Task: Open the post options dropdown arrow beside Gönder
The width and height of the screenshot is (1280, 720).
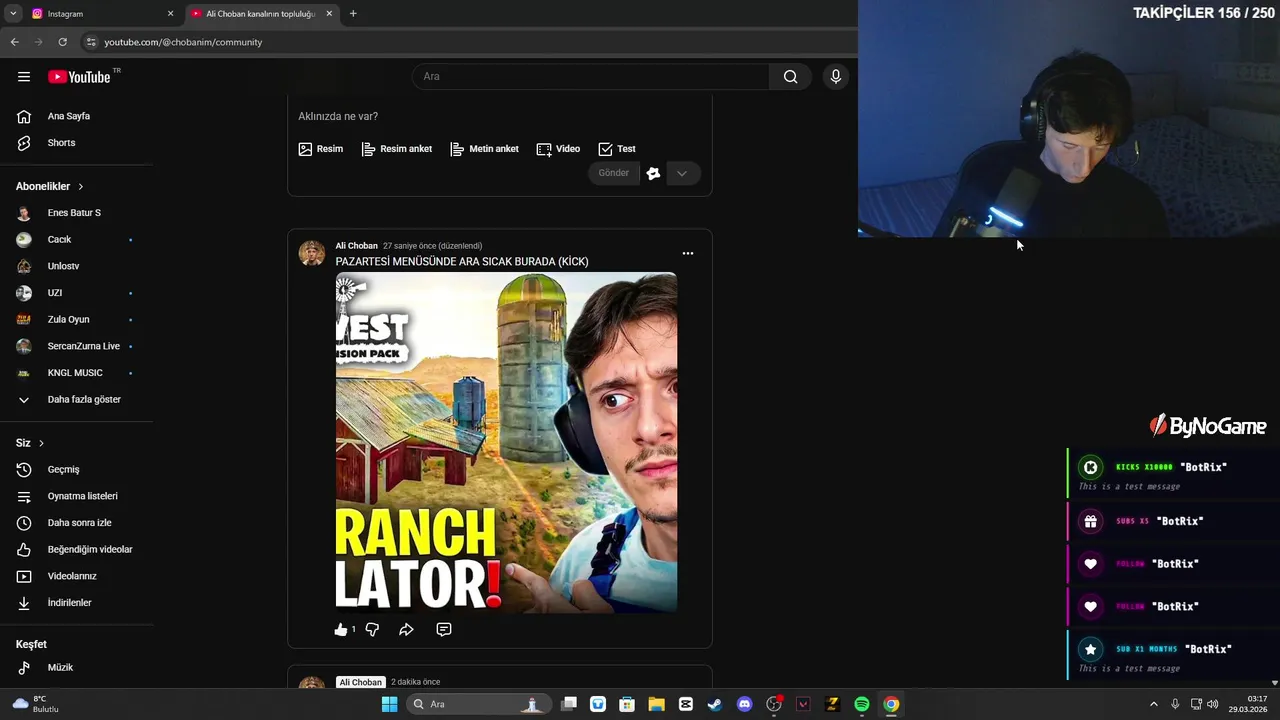Action: point(682,173)
